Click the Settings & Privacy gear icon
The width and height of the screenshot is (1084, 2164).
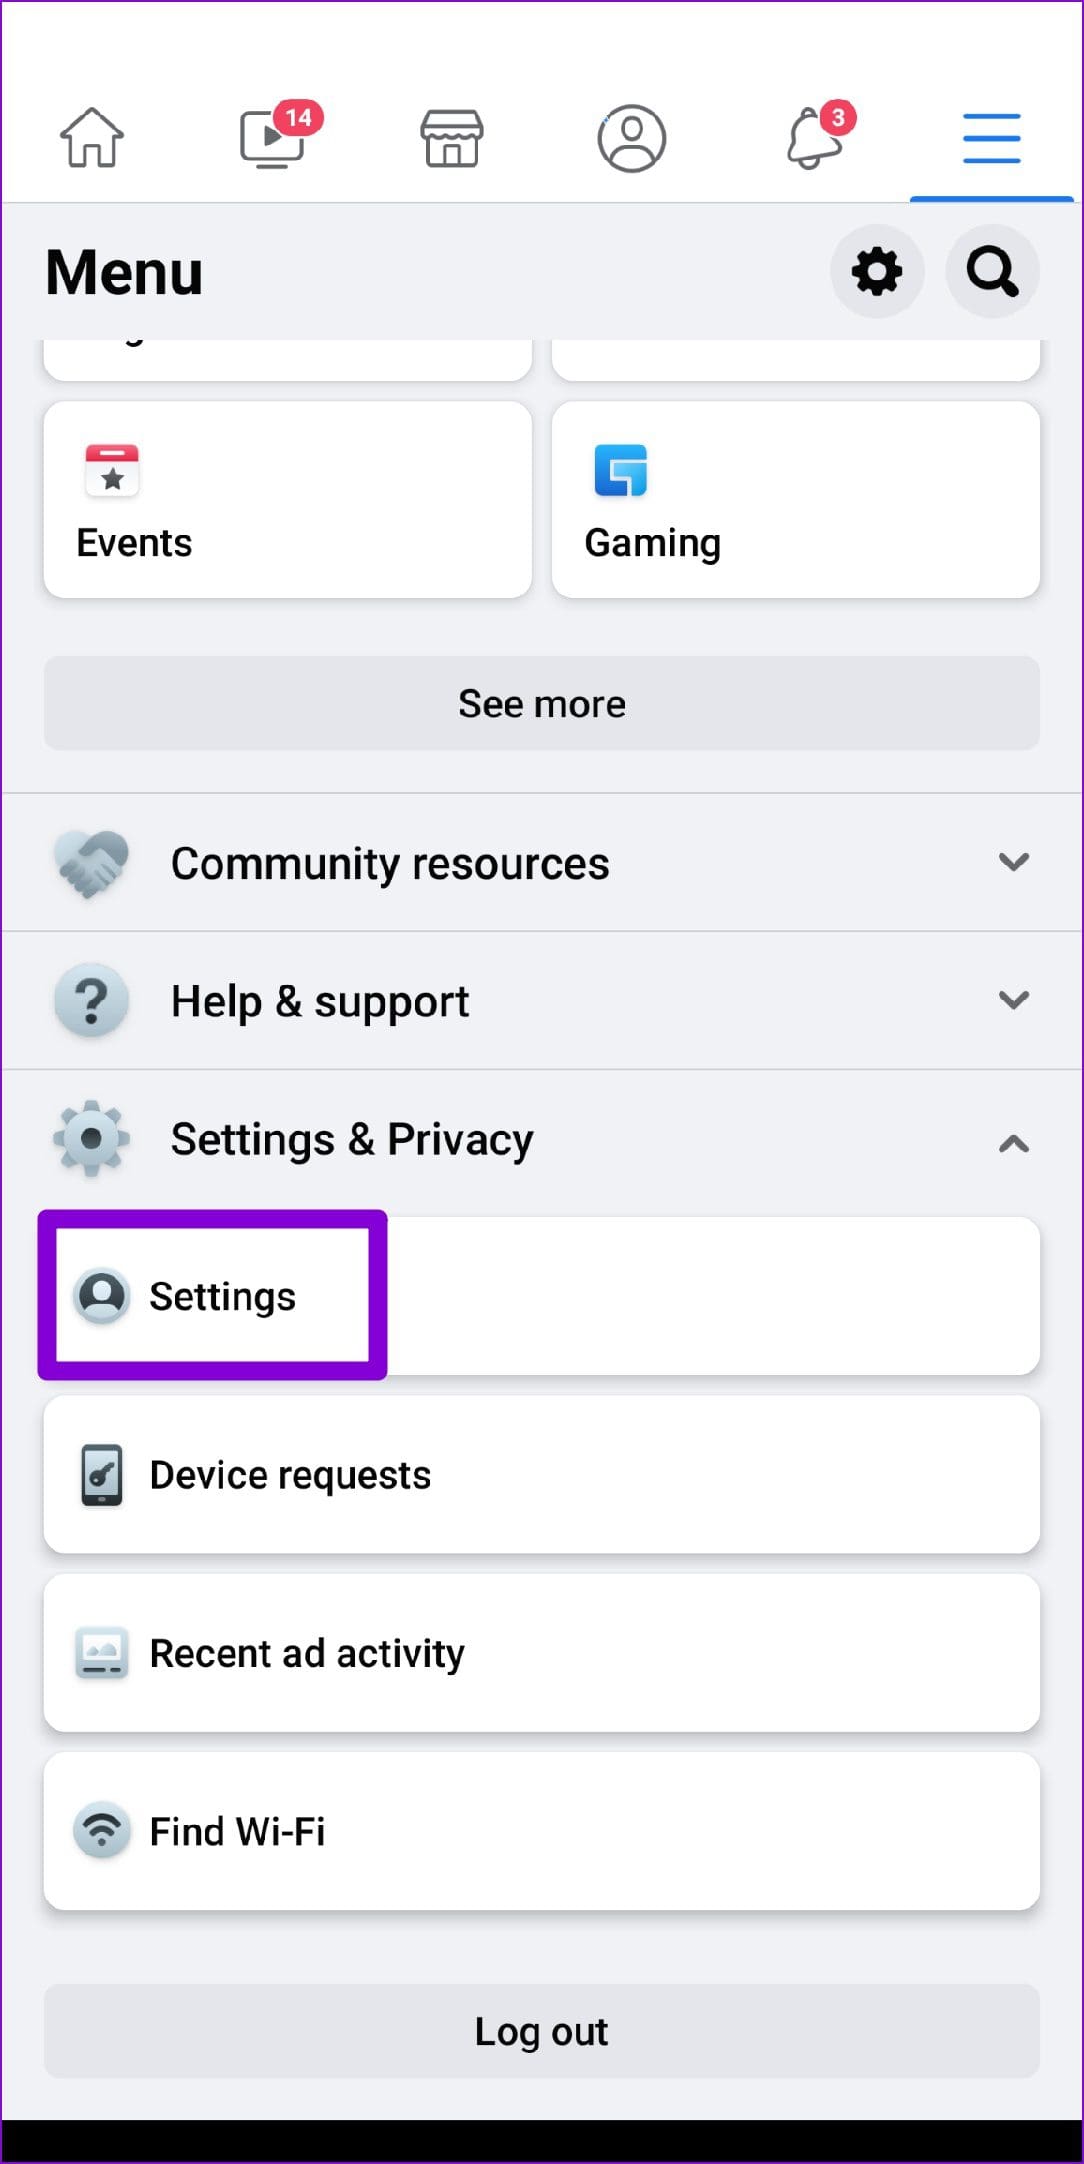[91, 1139]
